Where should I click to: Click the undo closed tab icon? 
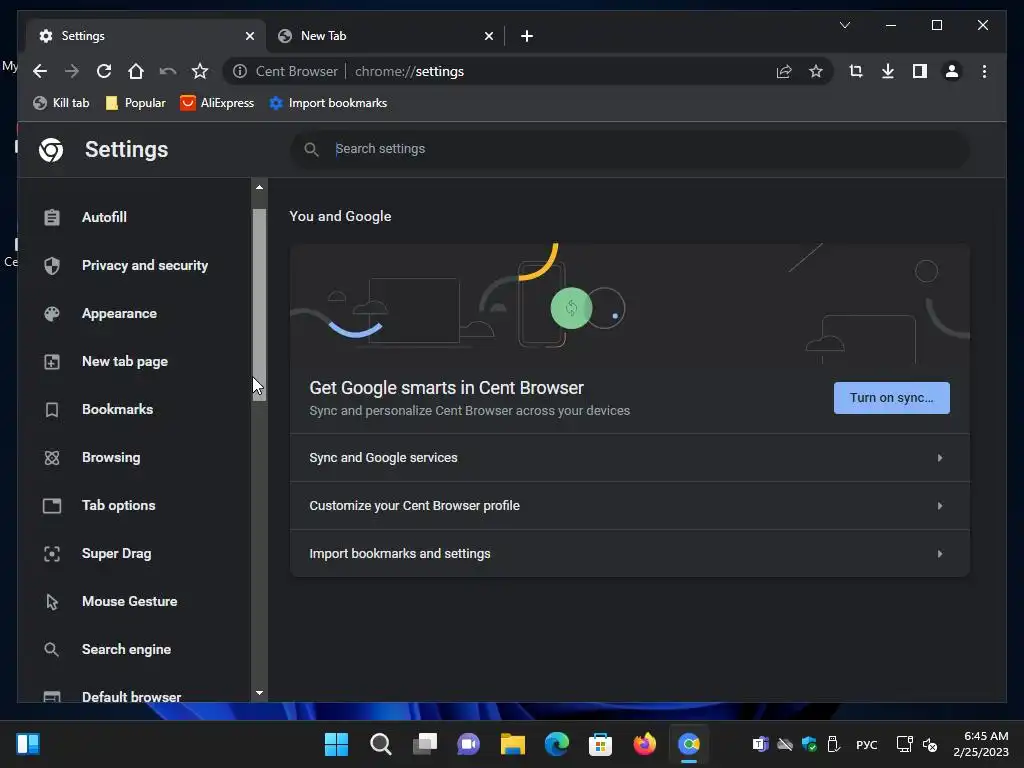pyautogui.click(x=168, y=71)
